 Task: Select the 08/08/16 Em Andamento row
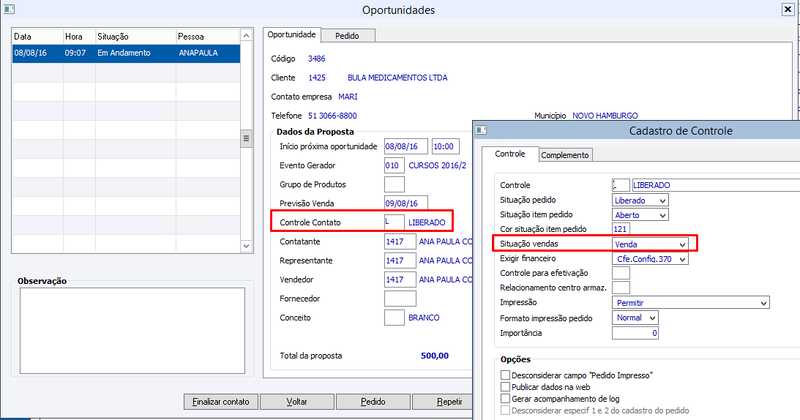[126, 53]
